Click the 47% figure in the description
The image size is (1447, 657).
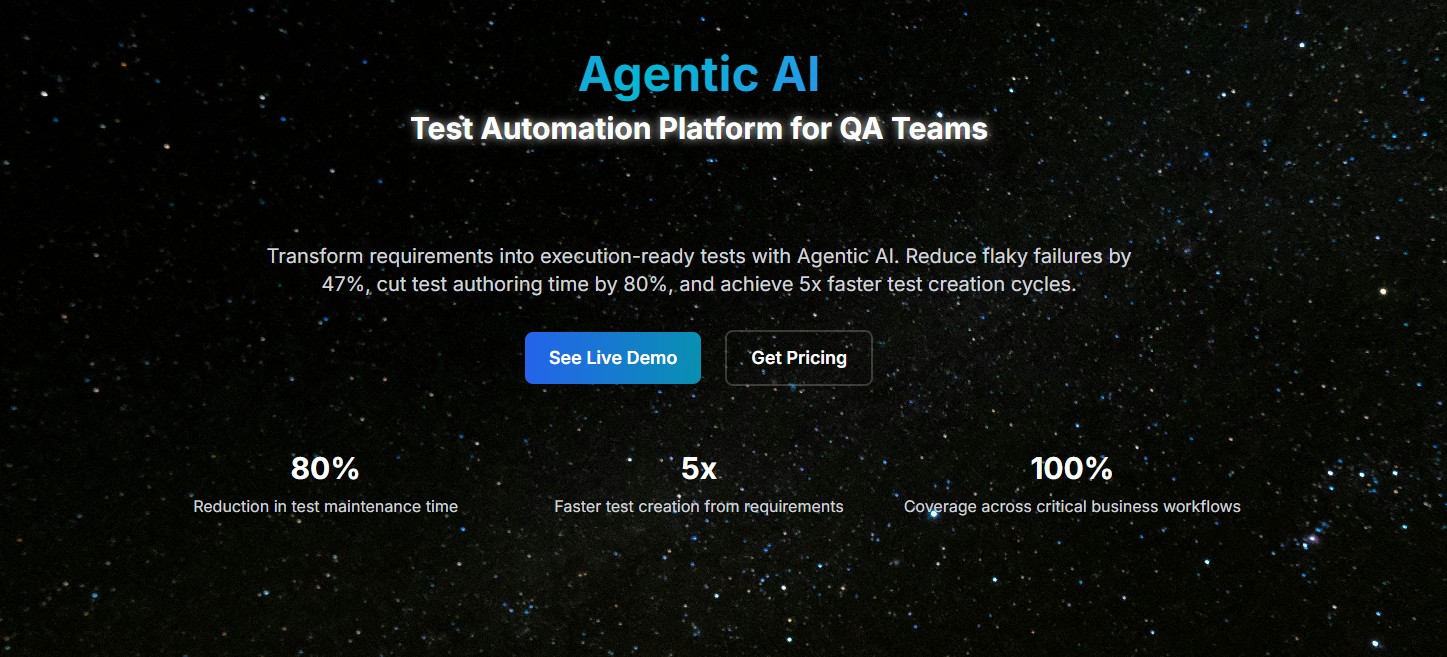coord(343,285)
